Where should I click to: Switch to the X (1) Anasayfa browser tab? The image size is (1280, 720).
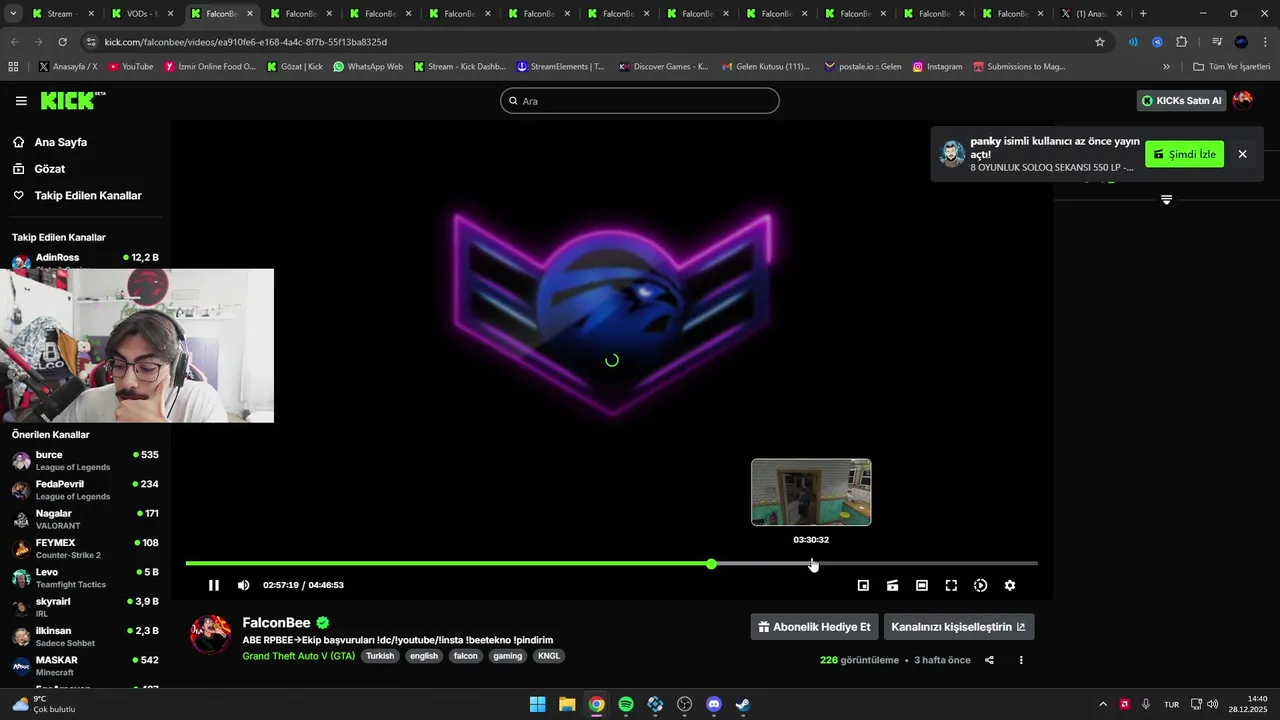tap(1091, 14)
